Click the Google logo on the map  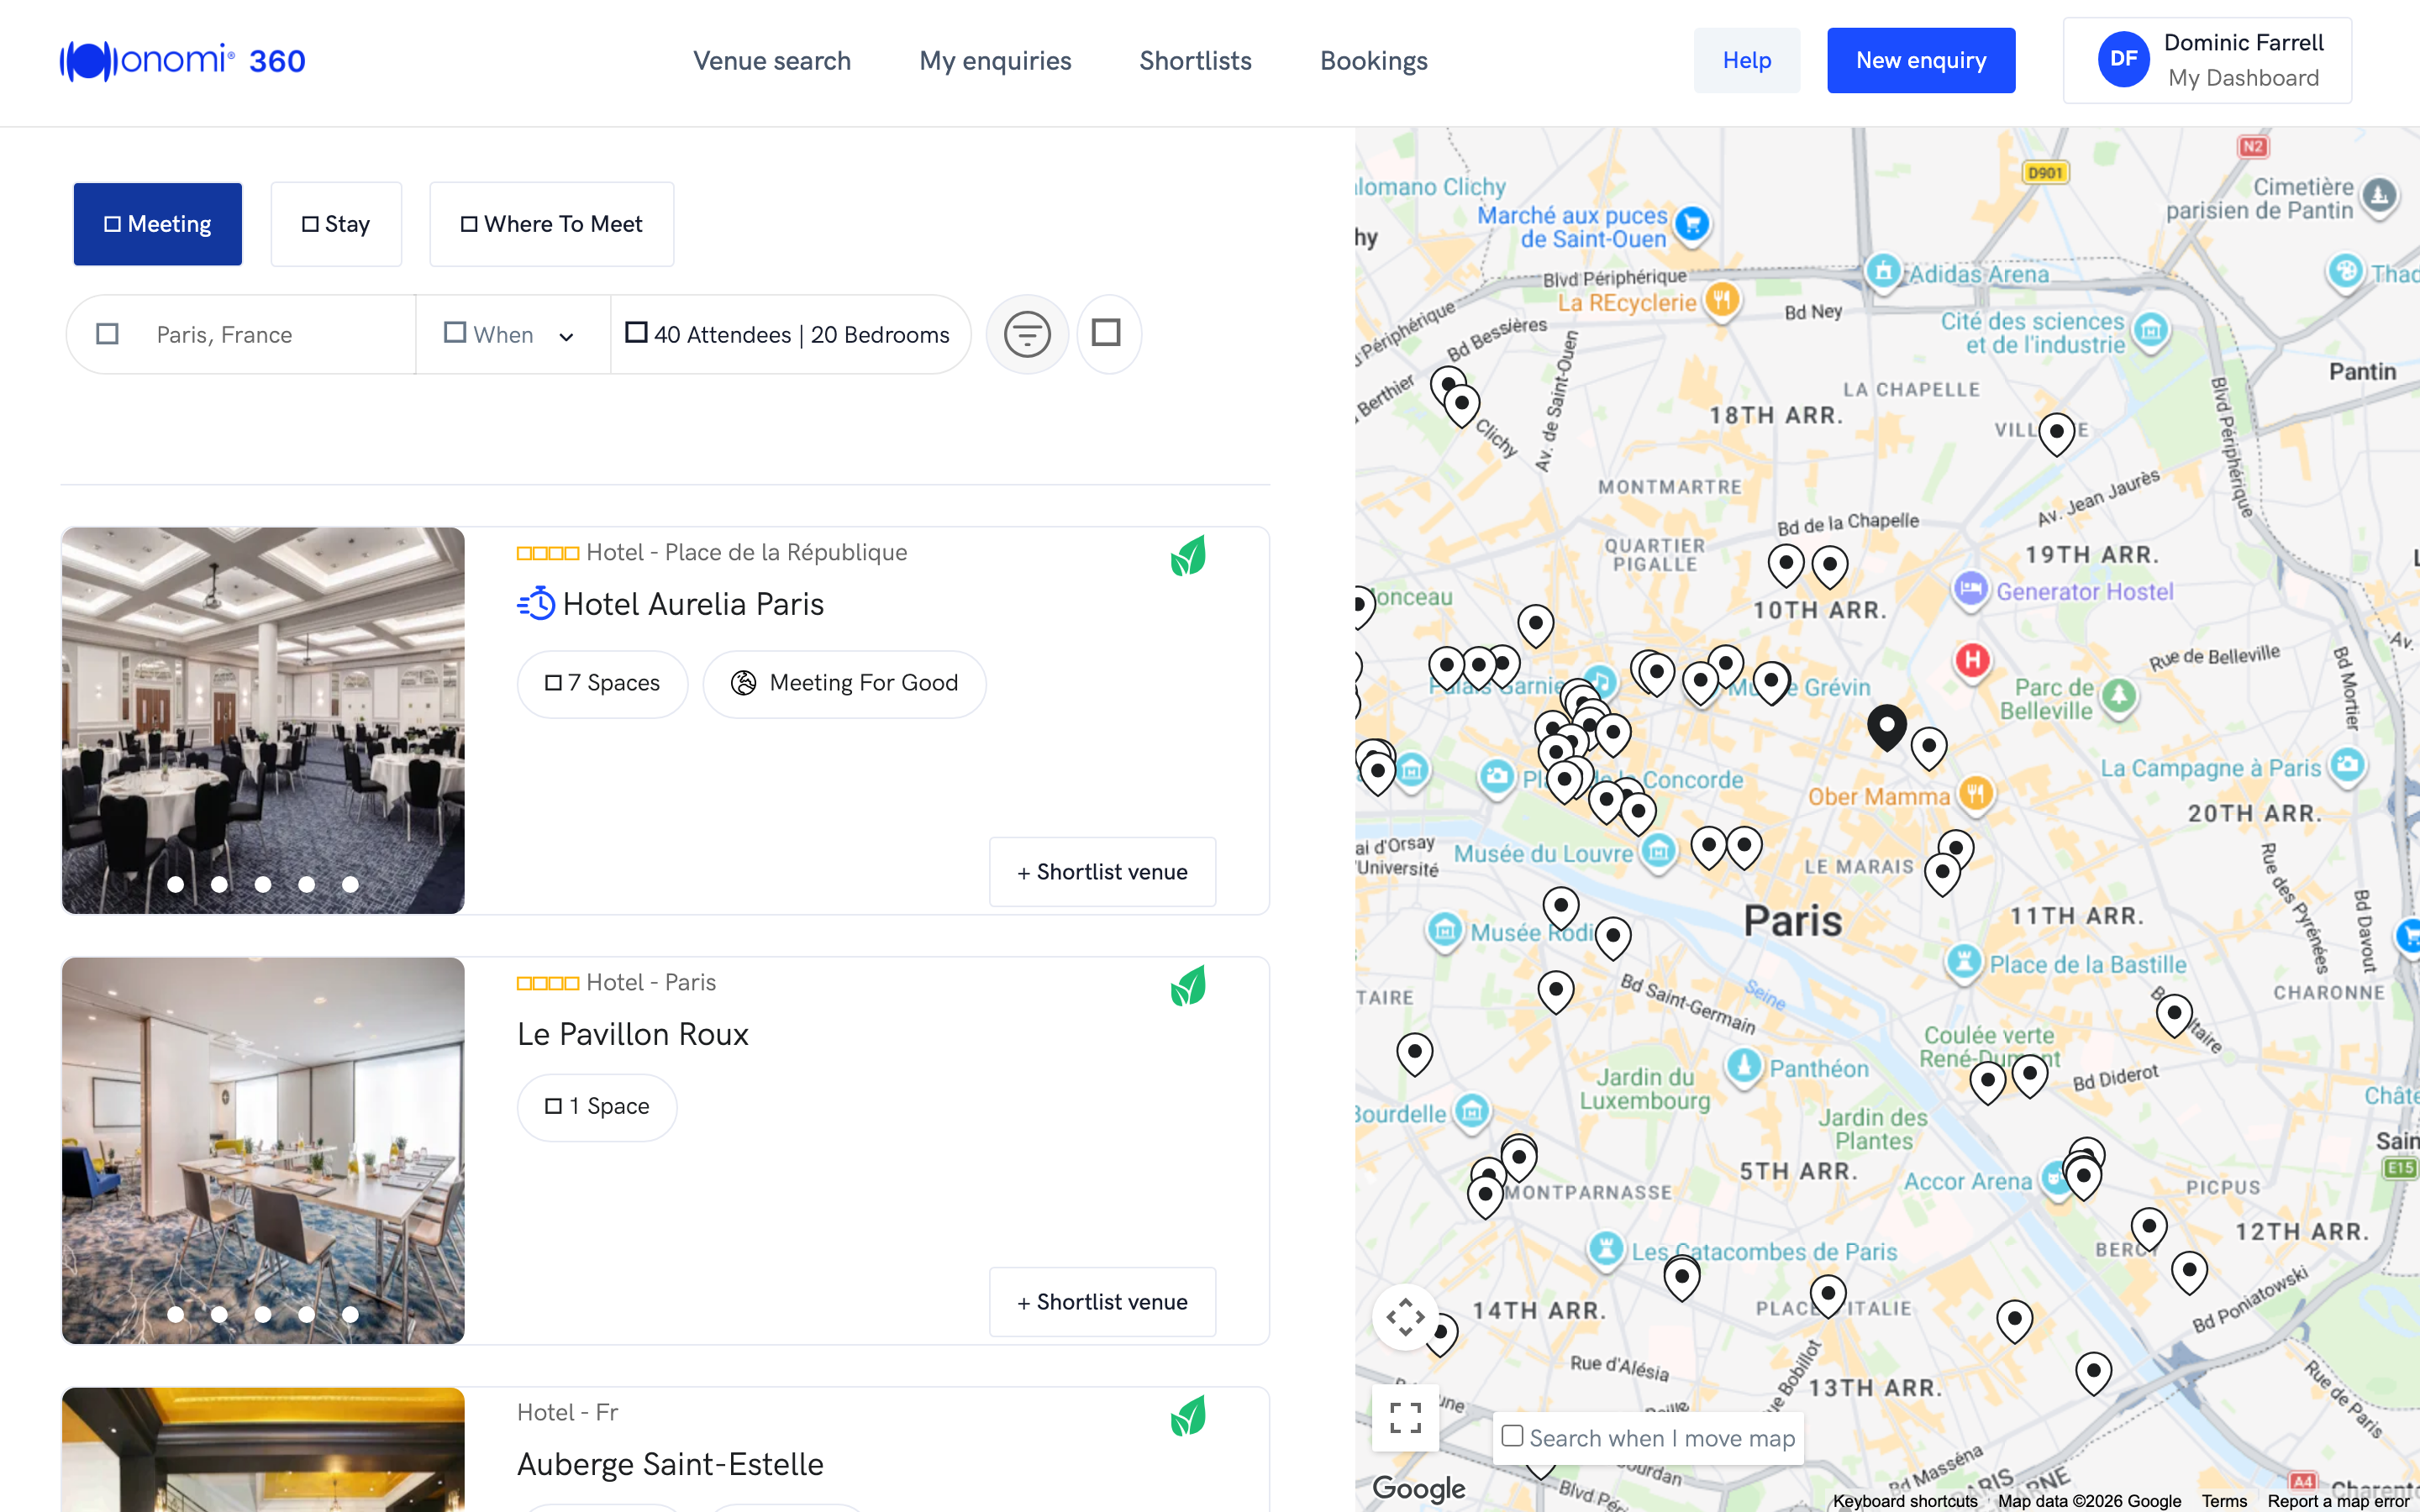point(1418,1488)
